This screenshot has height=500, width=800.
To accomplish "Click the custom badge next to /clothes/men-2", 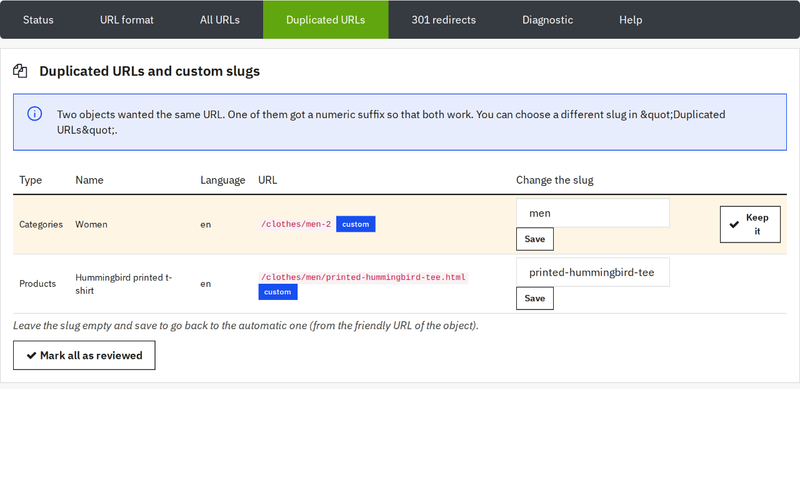I will [356, 224].
